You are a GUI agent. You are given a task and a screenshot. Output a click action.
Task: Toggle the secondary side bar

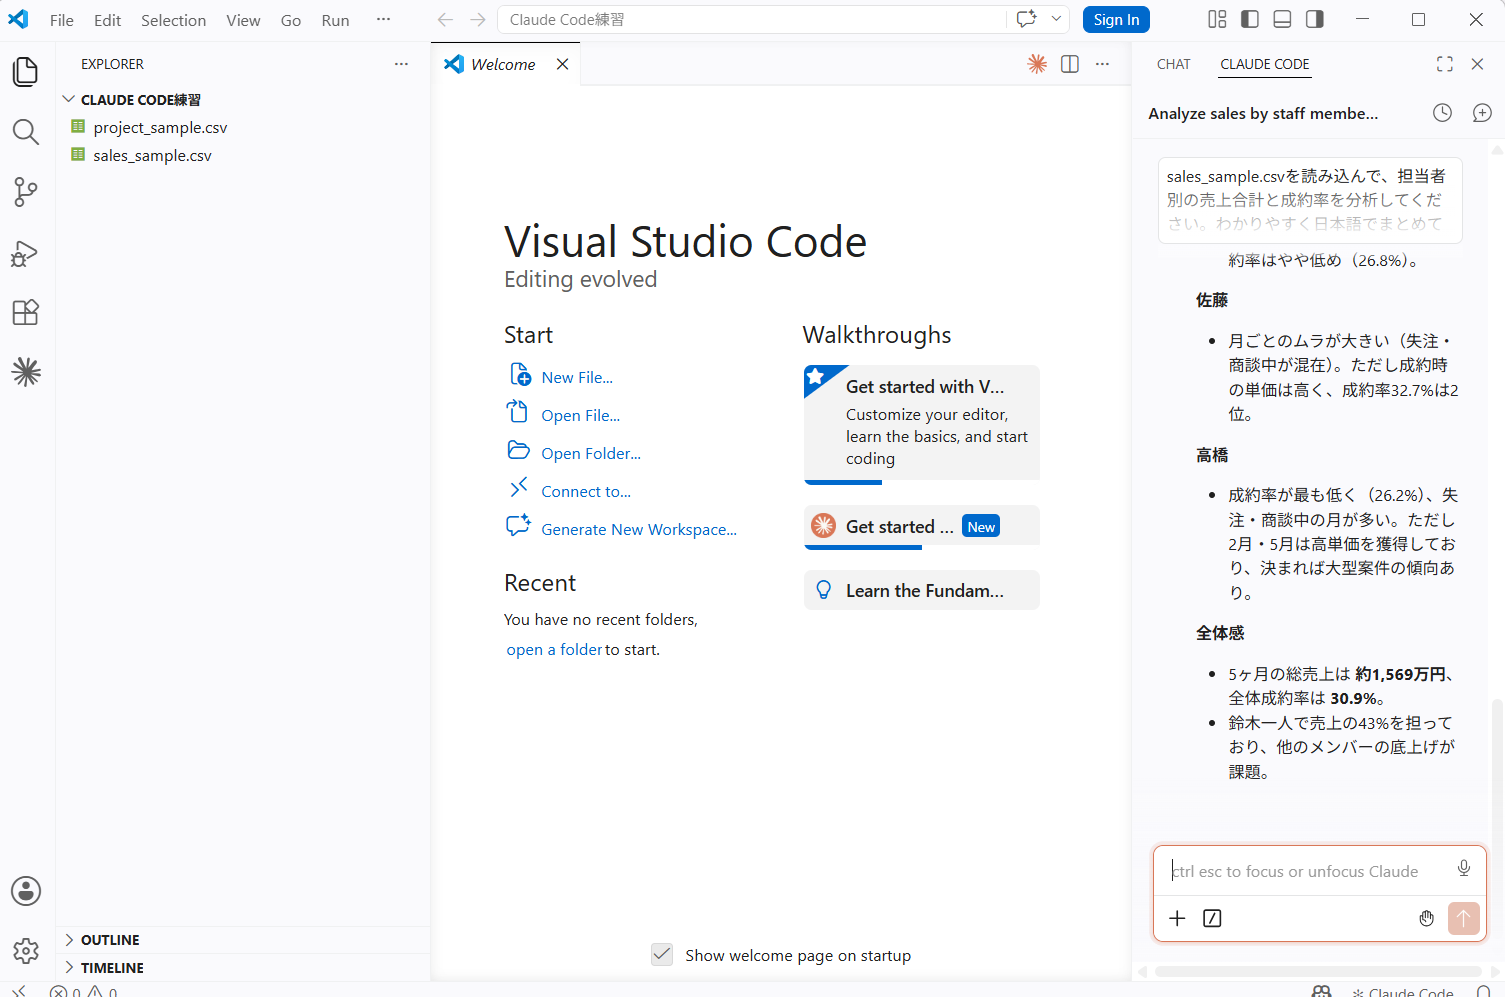tap(1315, 19)
